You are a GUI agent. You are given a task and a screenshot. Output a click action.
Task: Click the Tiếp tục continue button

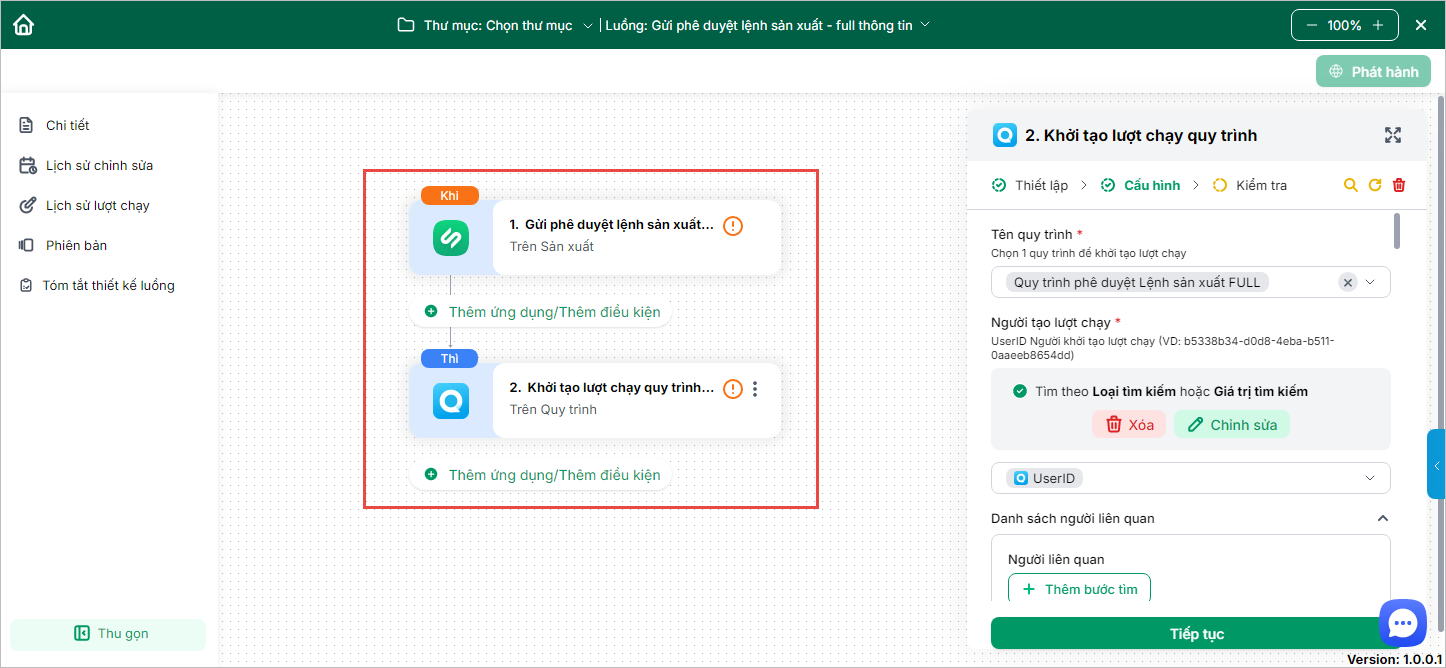[1196, 633]
